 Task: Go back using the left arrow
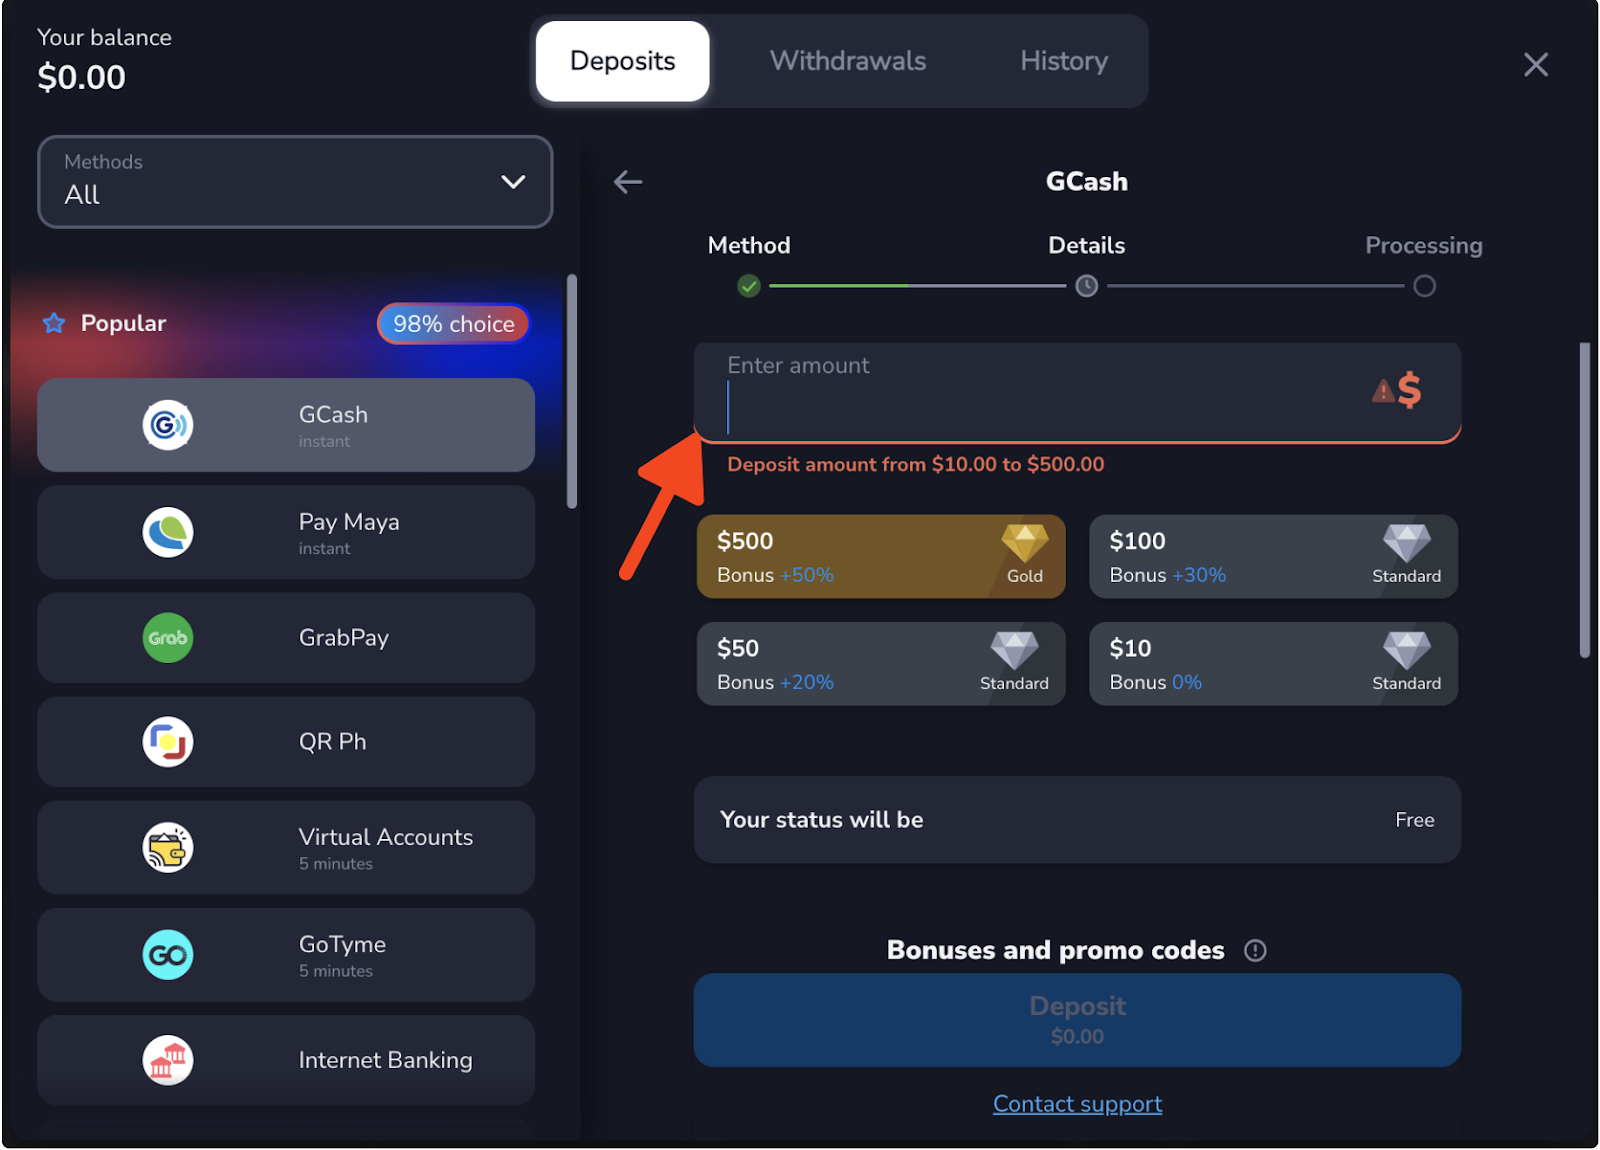point(628,182)
